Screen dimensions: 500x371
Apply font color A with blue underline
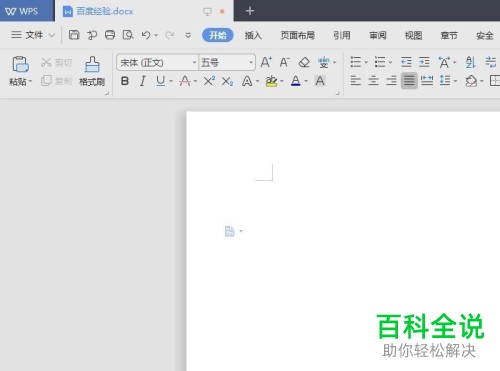point(296,81)
